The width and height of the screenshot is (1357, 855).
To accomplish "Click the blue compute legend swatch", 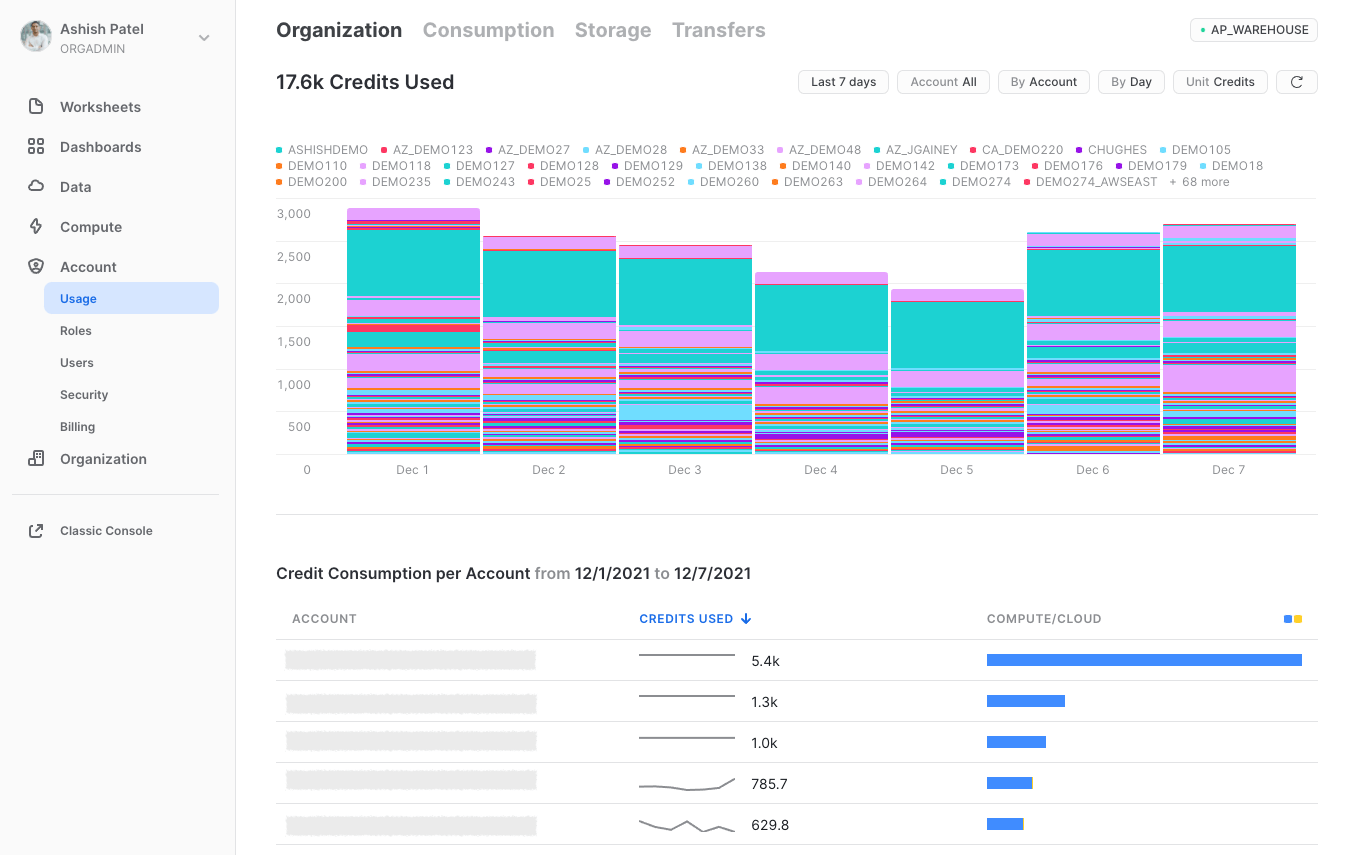I will [1286, 618].
